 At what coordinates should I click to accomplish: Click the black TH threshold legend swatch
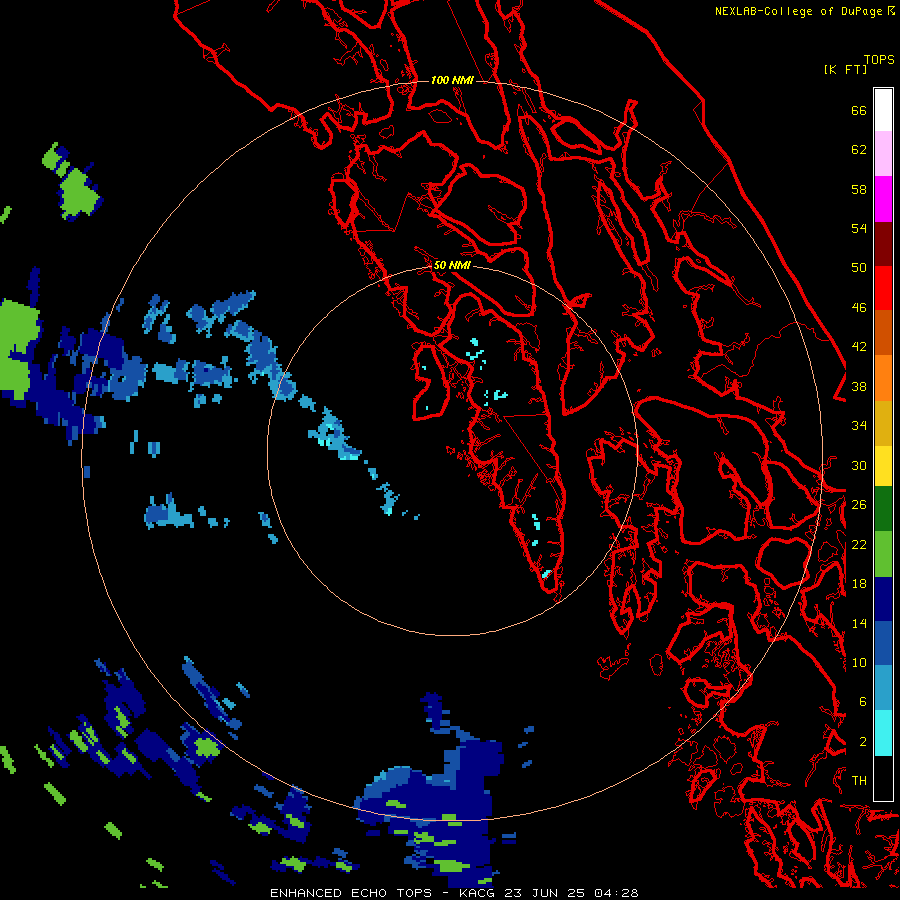coord(883,778)
